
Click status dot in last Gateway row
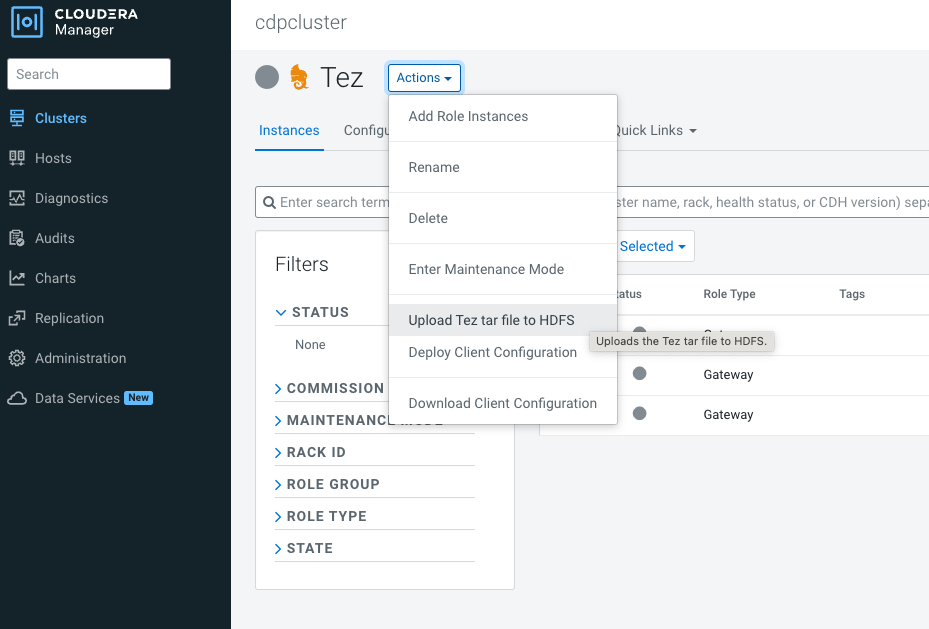pyautogui.click(x=639, y=413)
